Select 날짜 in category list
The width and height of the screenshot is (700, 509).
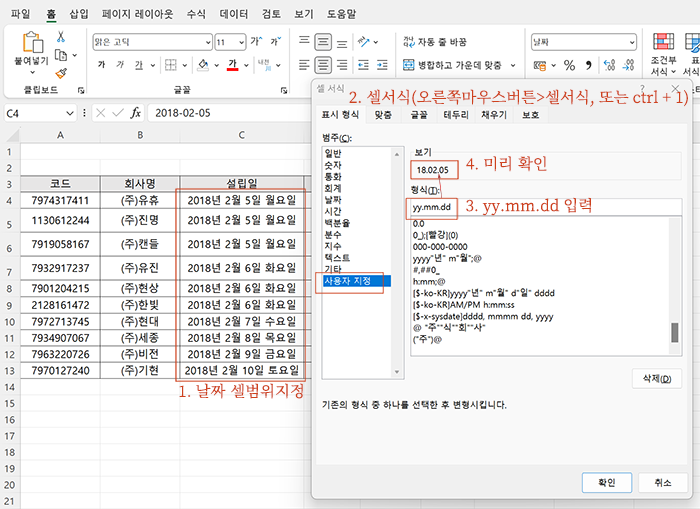(x=333, y=200)
